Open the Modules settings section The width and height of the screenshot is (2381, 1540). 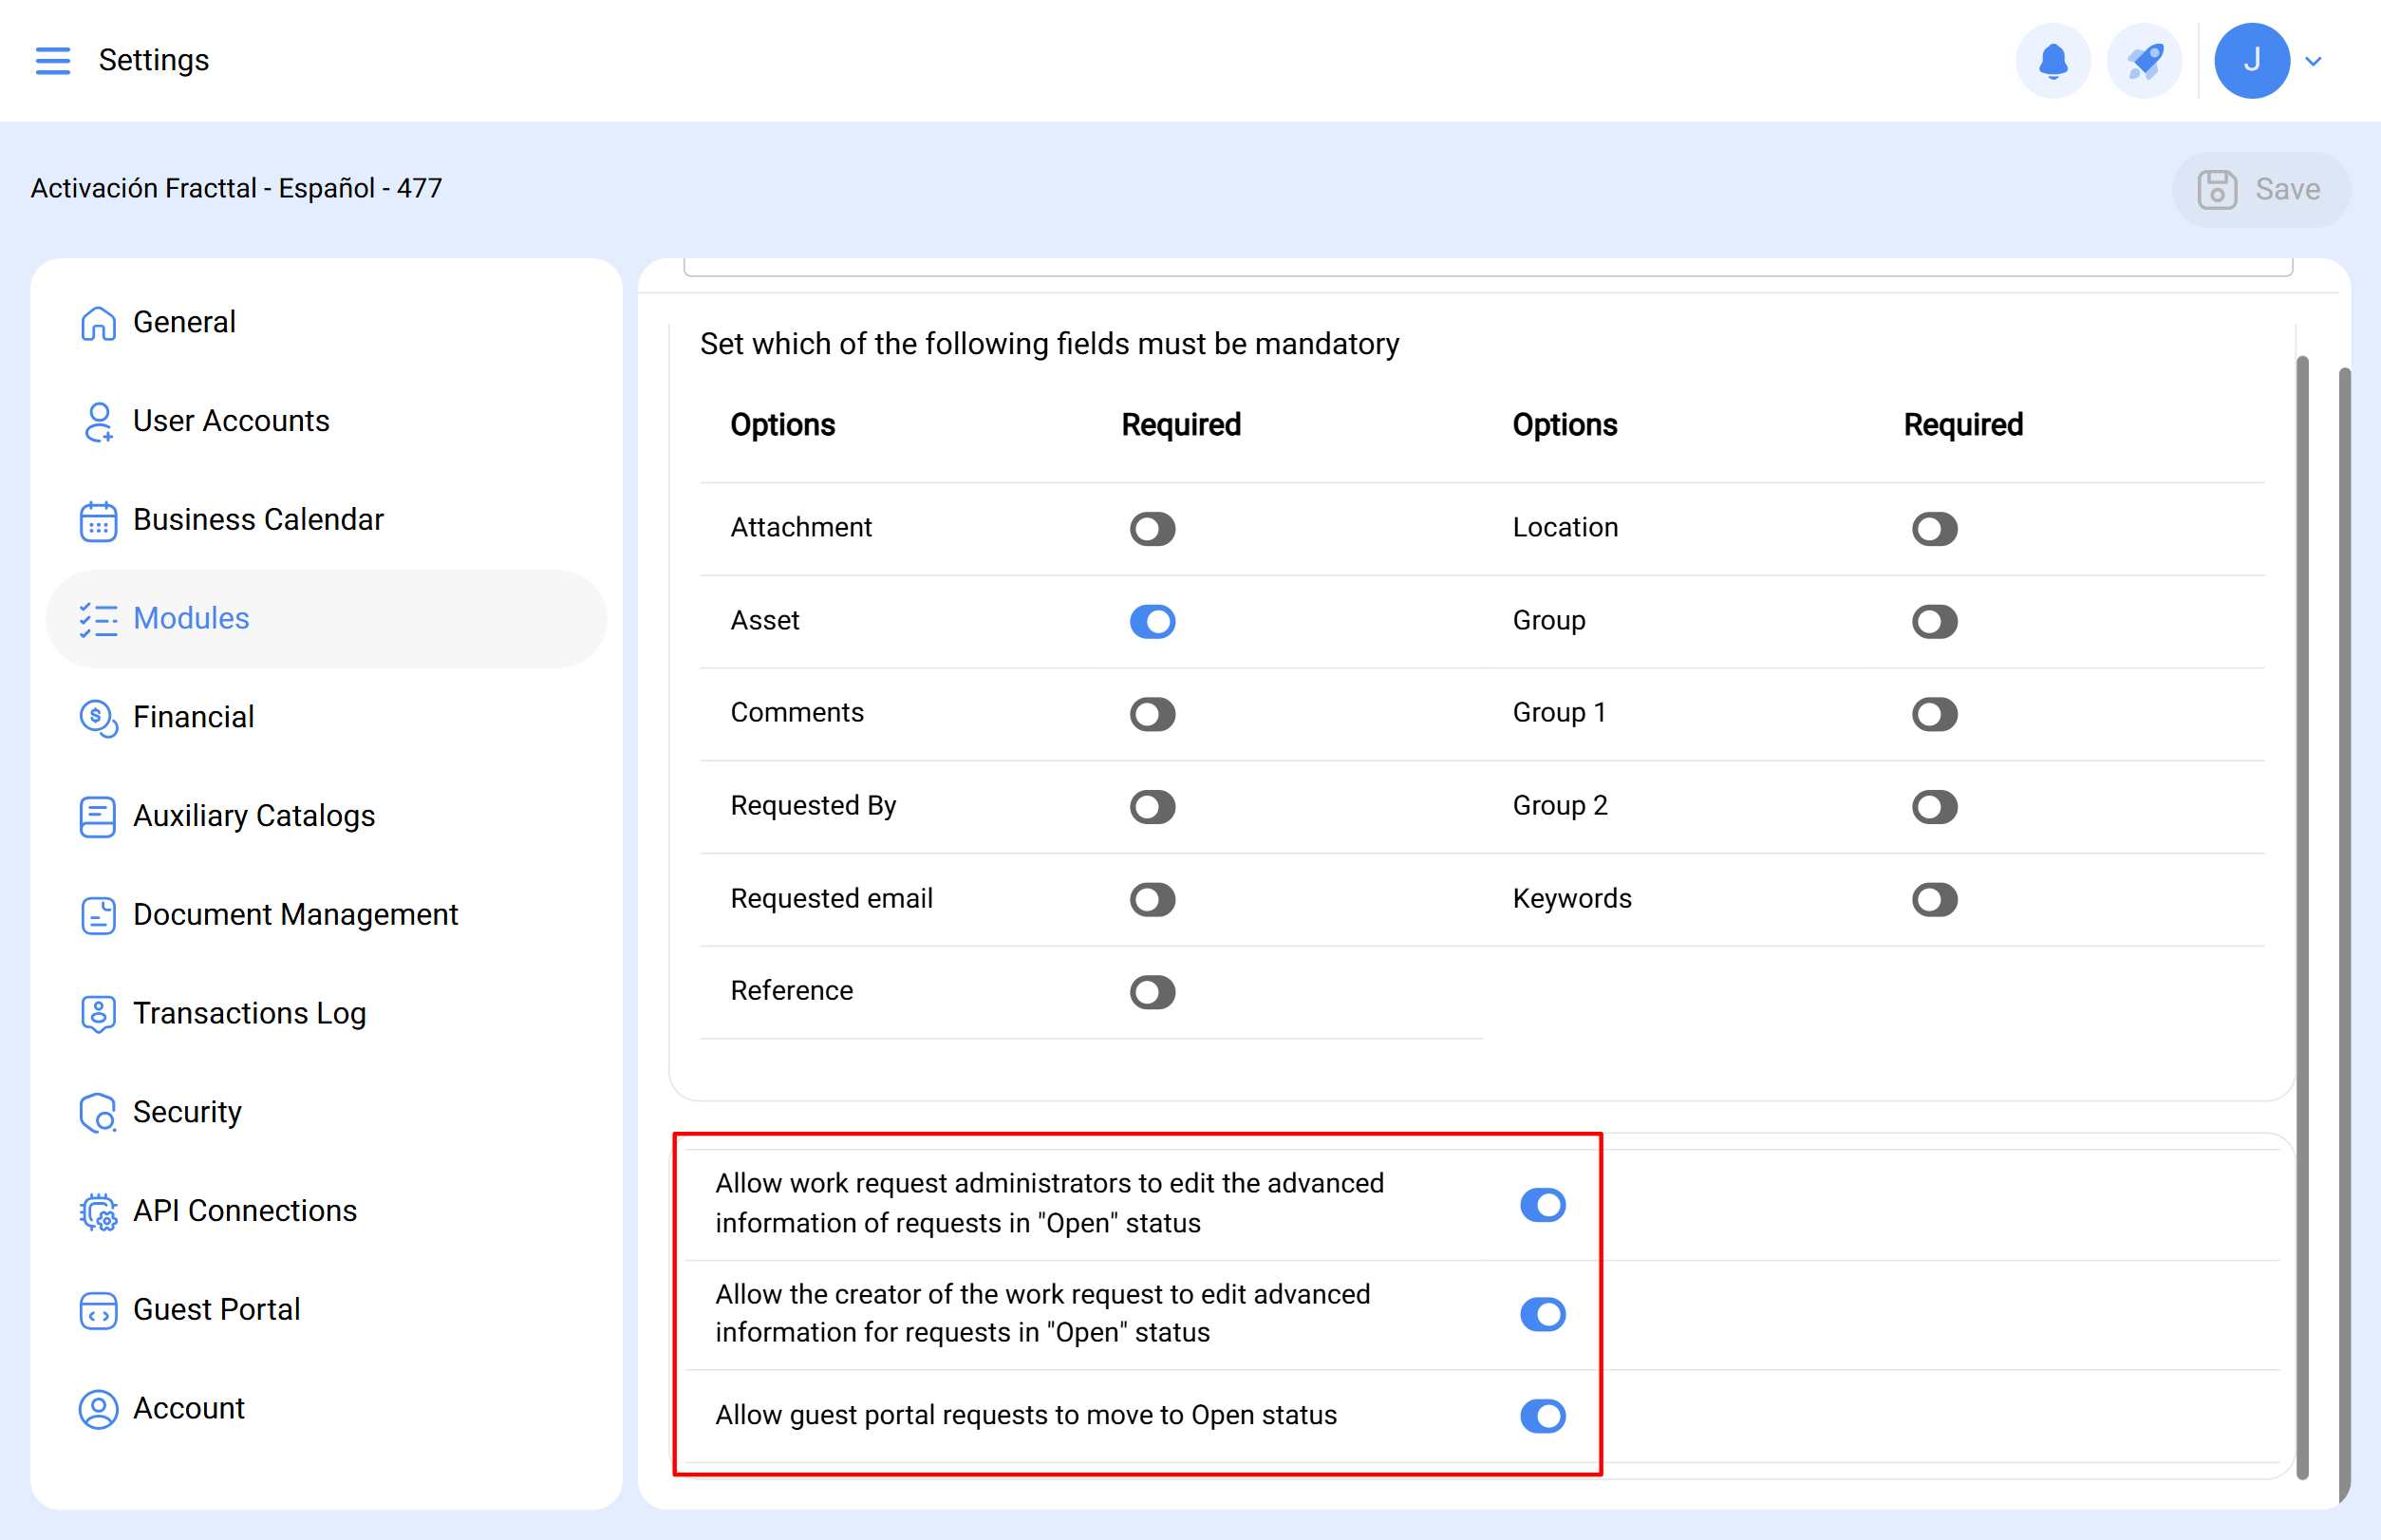click(x=191, y=619)
